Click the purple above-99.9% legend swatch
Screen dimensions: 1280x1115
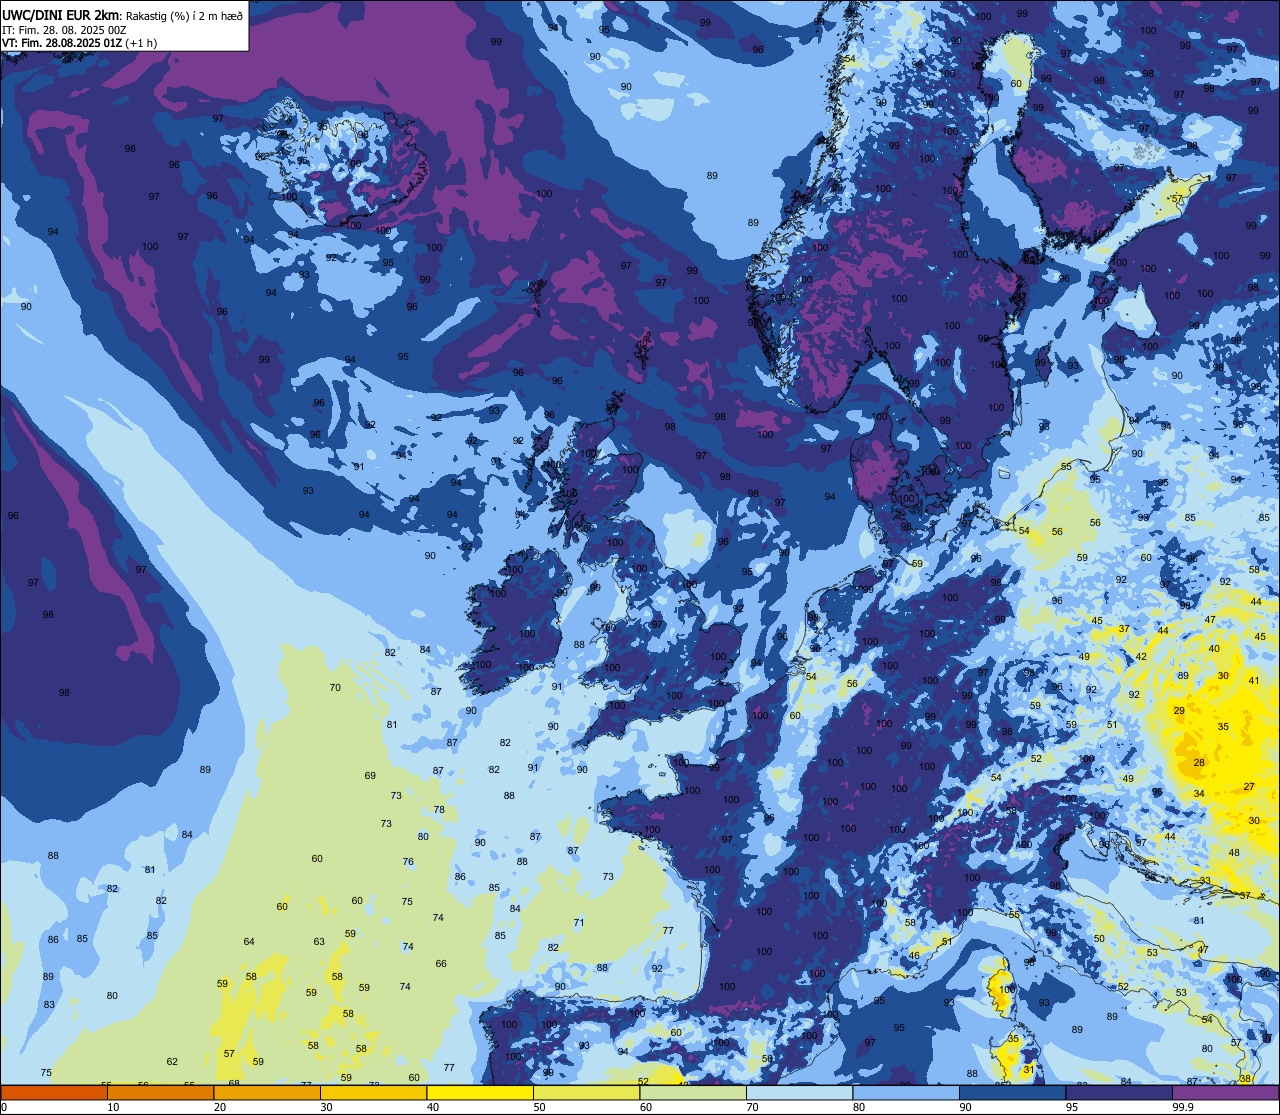coord(1225,1093)
